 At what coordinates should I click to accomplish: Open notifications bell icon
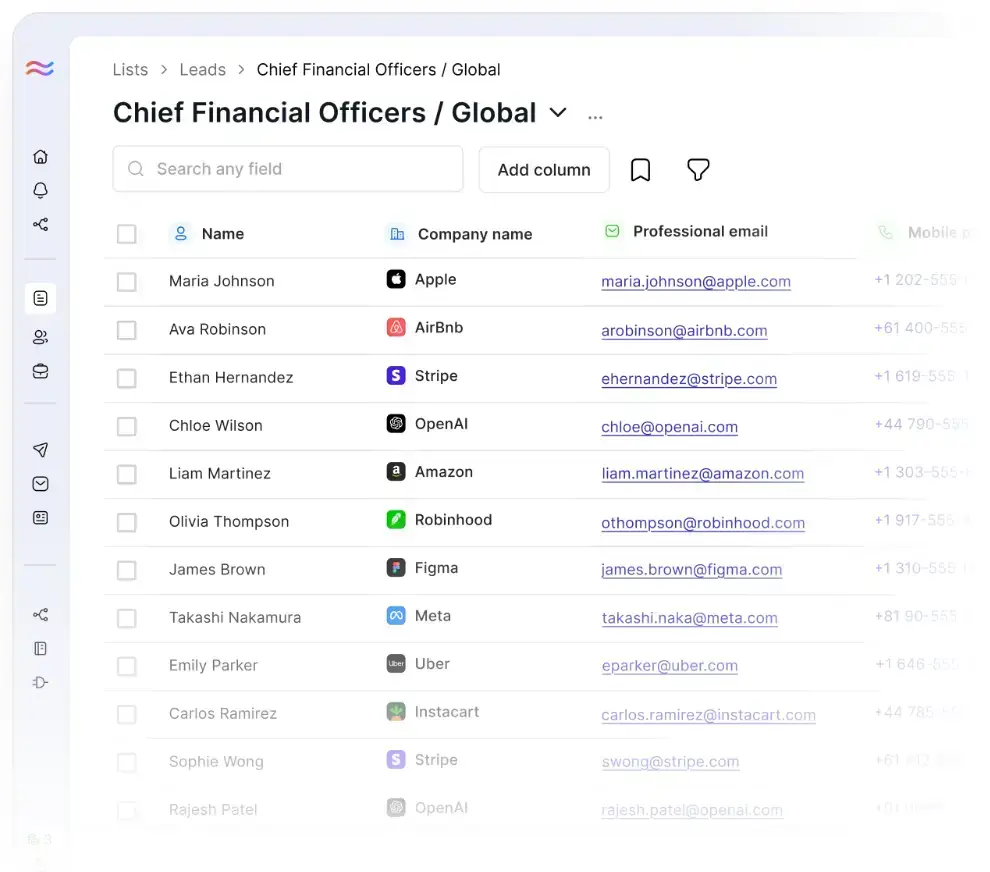pyautogui.click(x=40, y=190)
